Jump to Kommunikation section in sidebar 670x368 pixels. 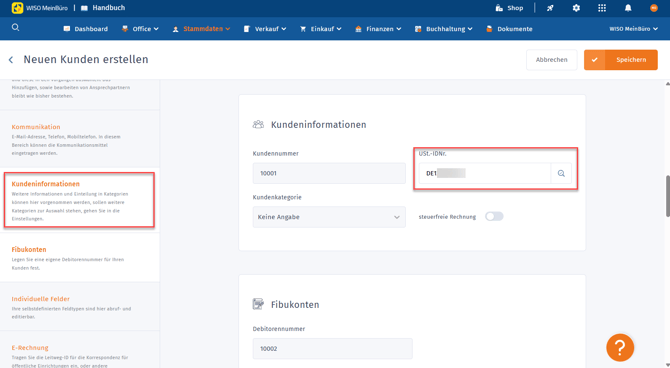point(36,127)
